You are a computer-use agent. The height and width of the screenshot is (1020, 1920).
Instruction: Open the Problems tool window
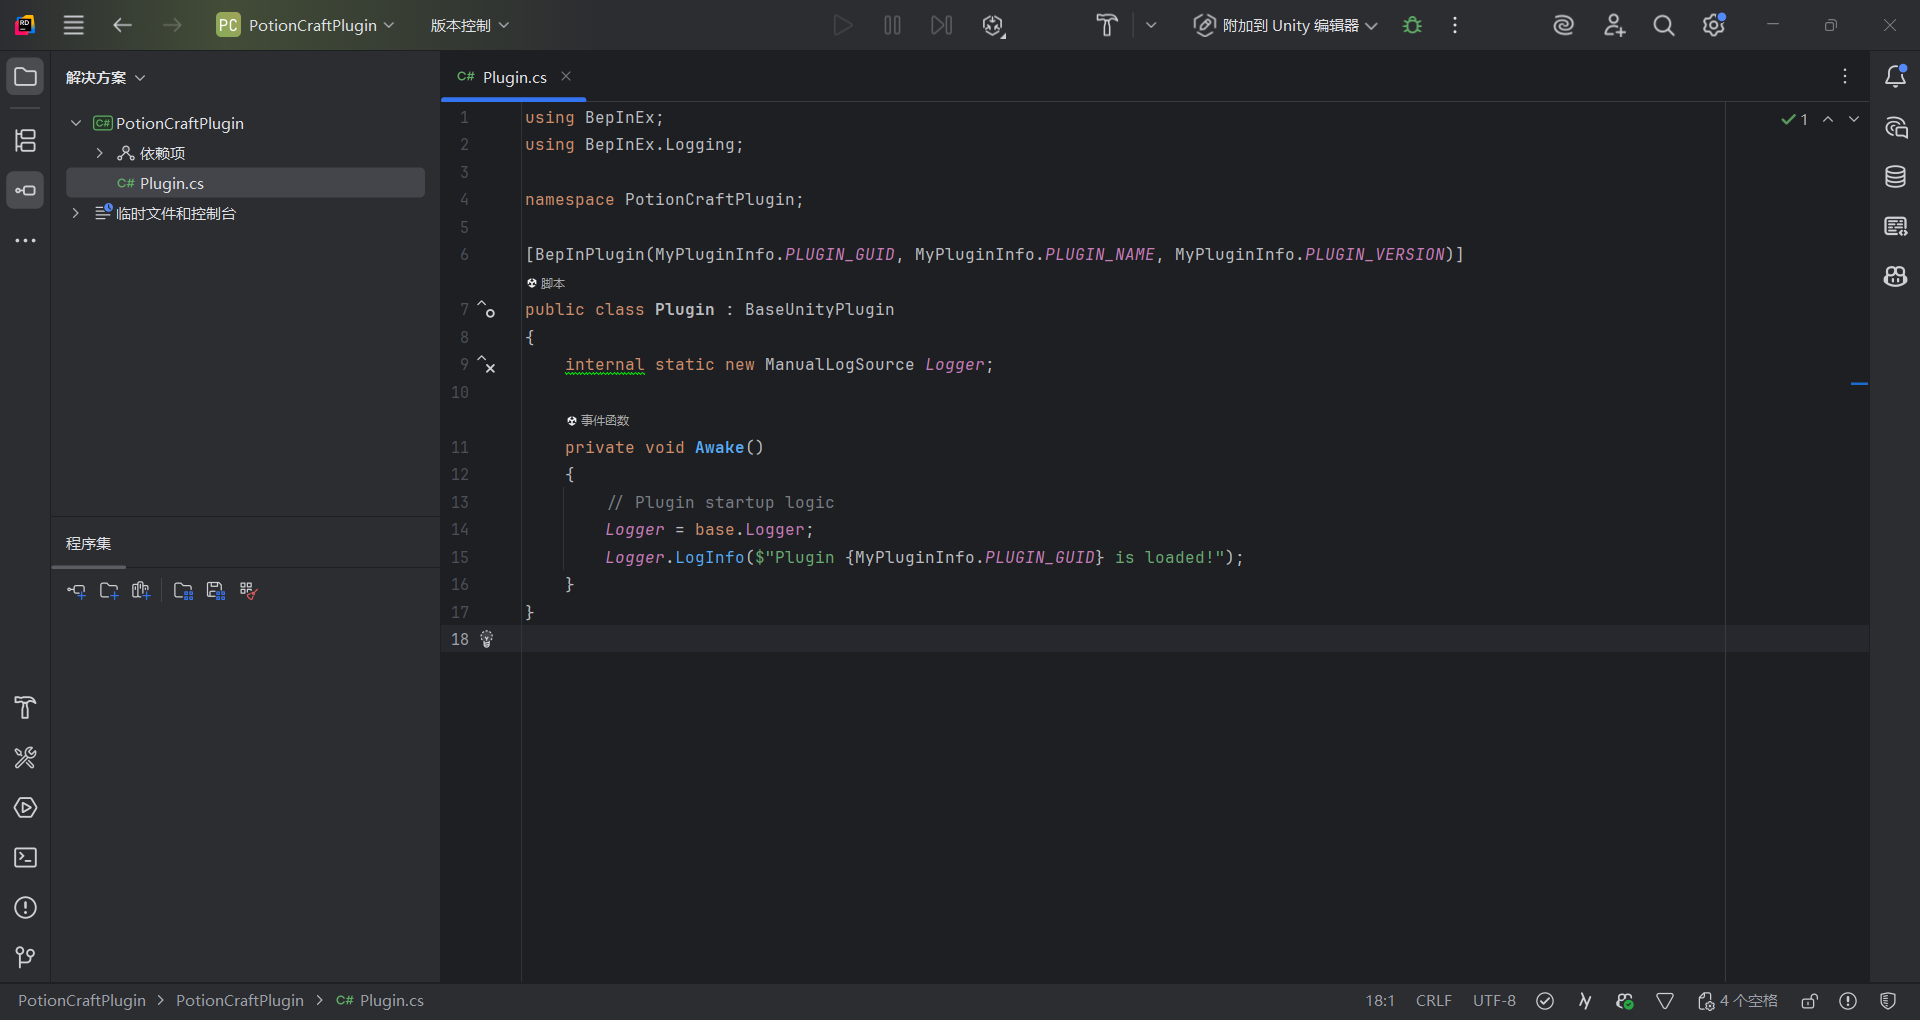25,908
